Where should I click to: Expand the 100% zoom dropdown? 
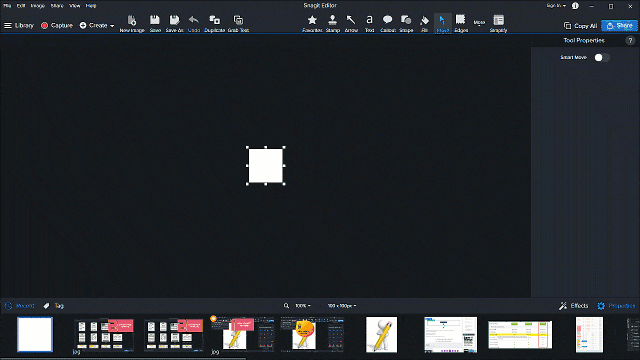302,306
